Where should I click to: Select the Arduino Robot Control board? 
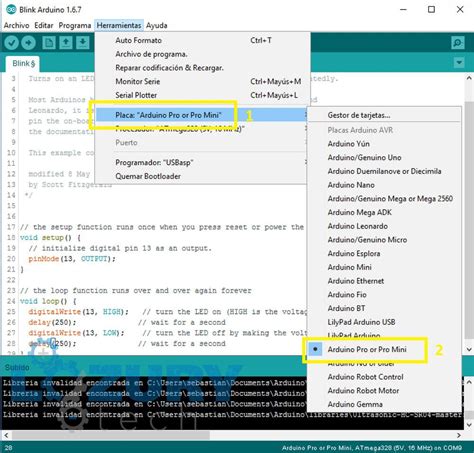click(x=384, y=377)
